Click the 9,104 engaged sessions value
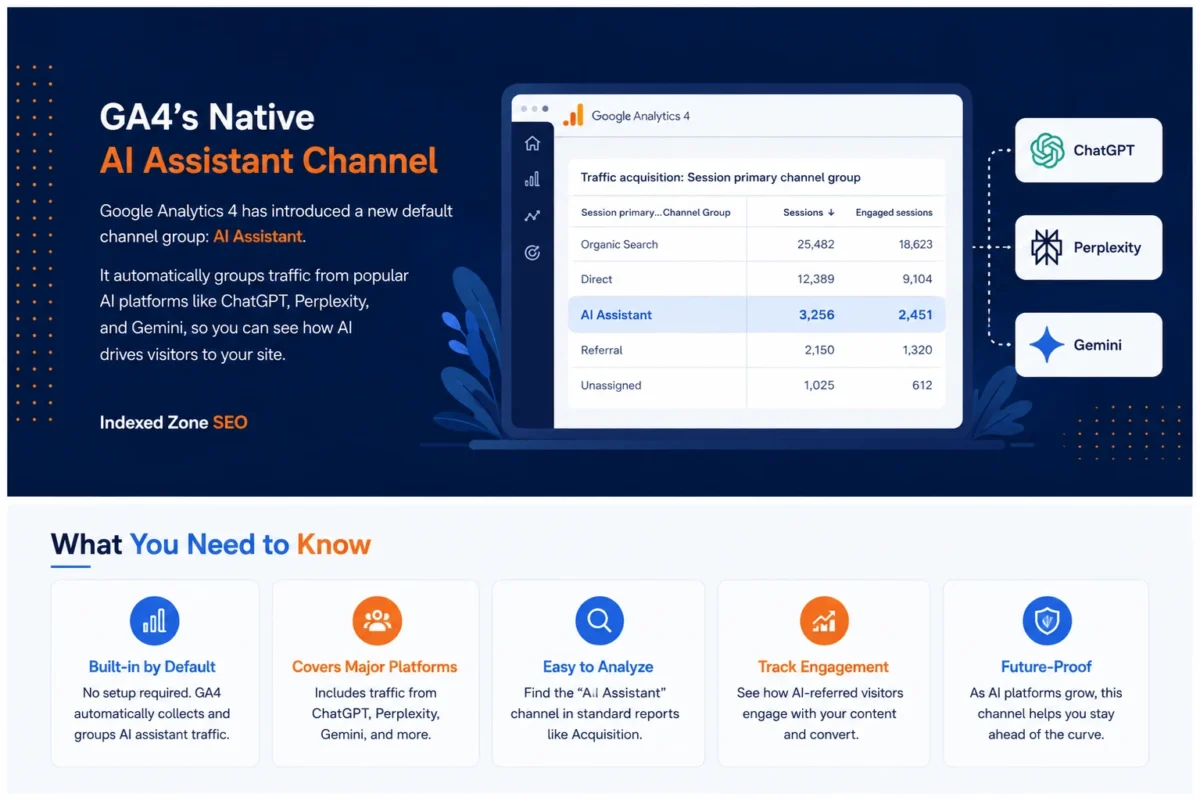This screenshot has height=801, width=1200. tap(916, 279)
